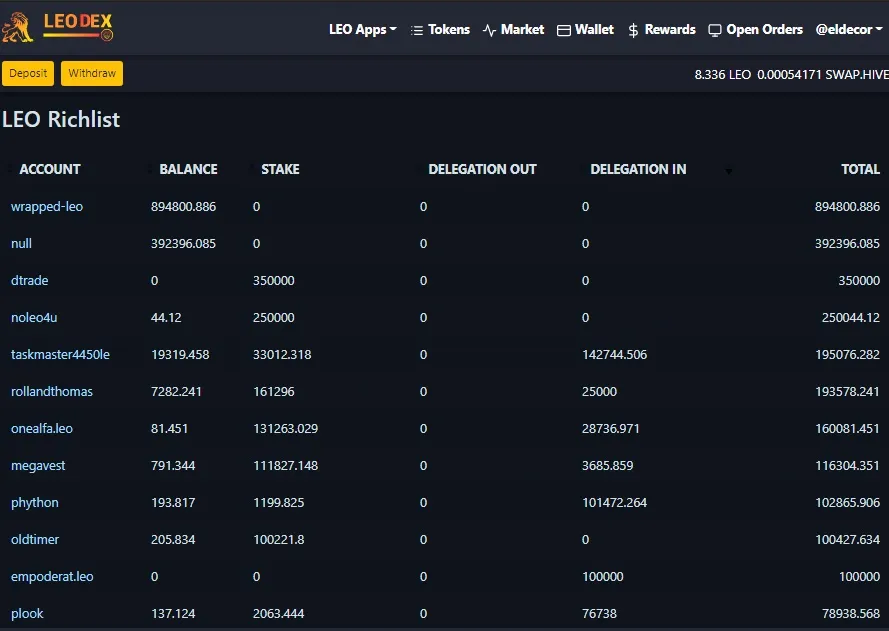Select null account total 392396.085
Image resolution: width=889 pixels, height=631 pixels.
click(847, 243)
